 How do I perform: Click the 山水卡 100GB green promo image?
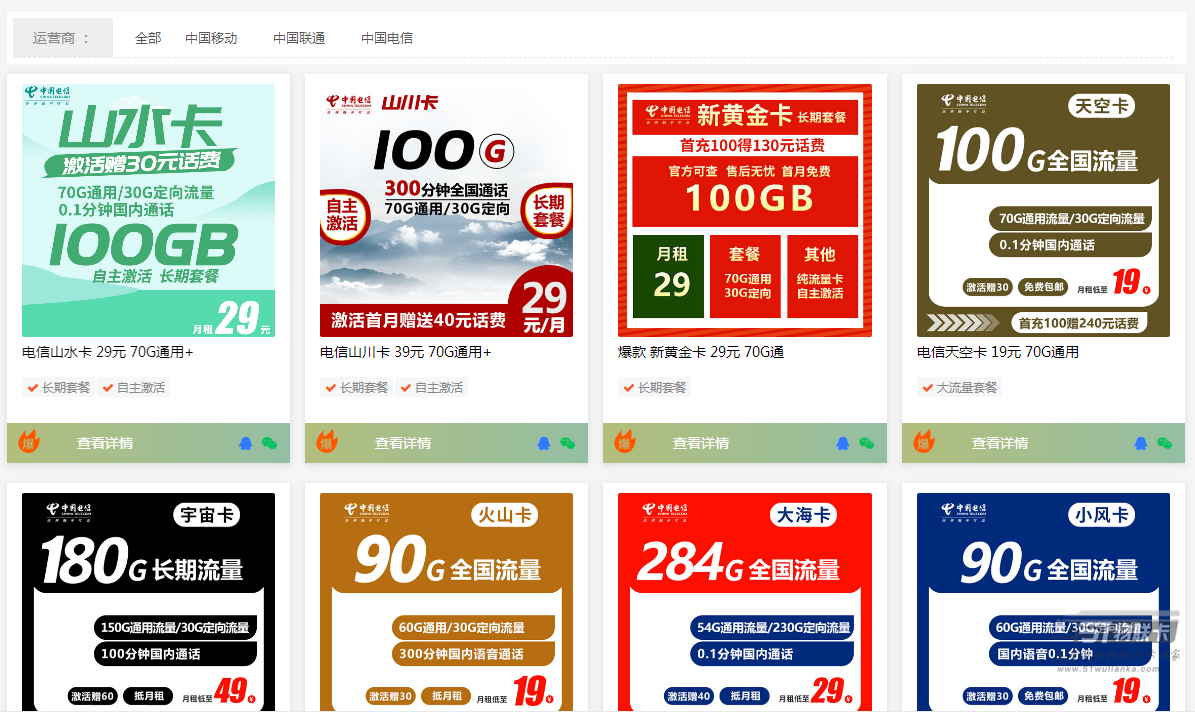coord(149,210)
